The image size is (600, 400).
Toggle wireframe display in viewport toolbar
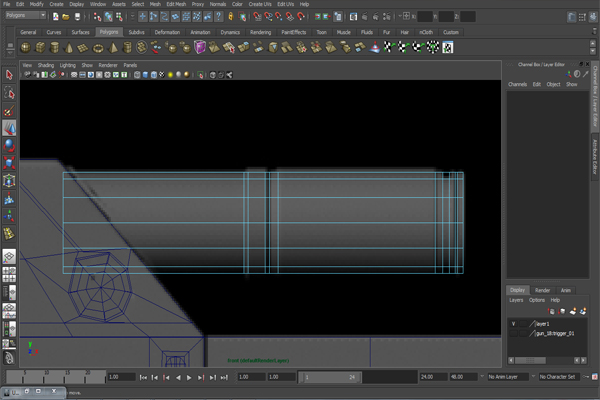[x=137, y=75]
